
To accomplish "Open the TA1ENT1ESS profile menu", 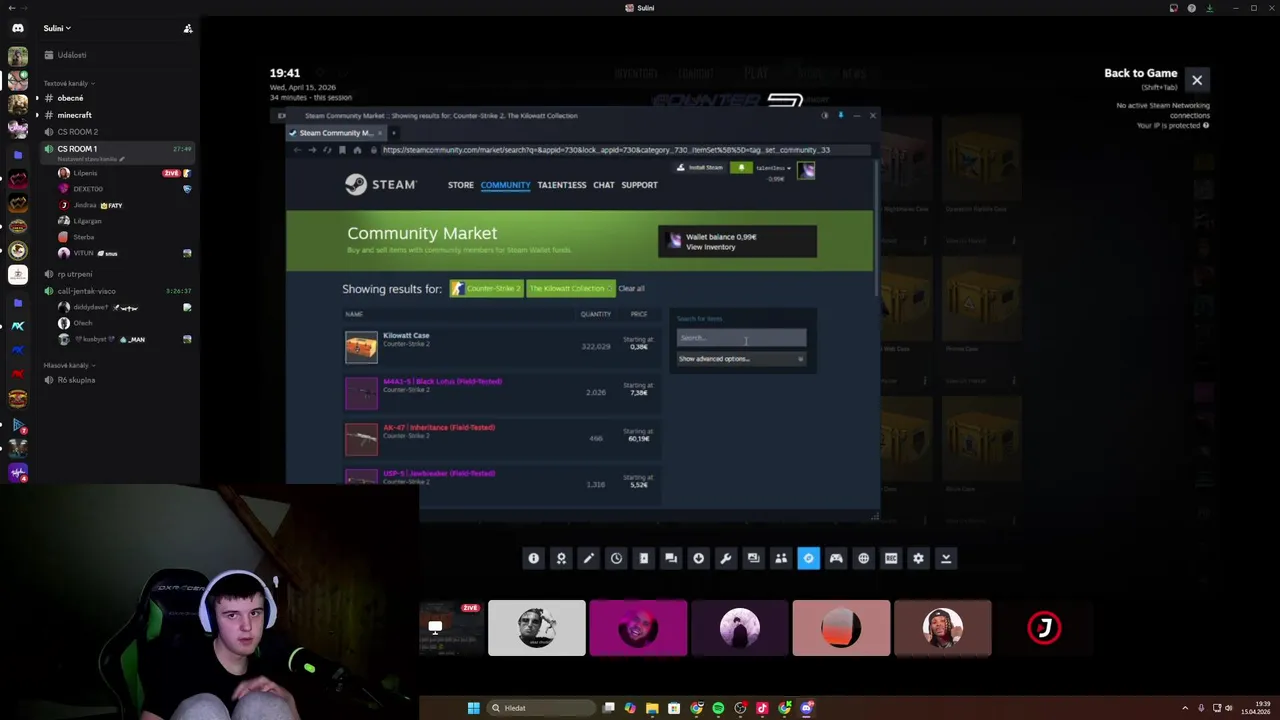I will [x=562, y=185].
